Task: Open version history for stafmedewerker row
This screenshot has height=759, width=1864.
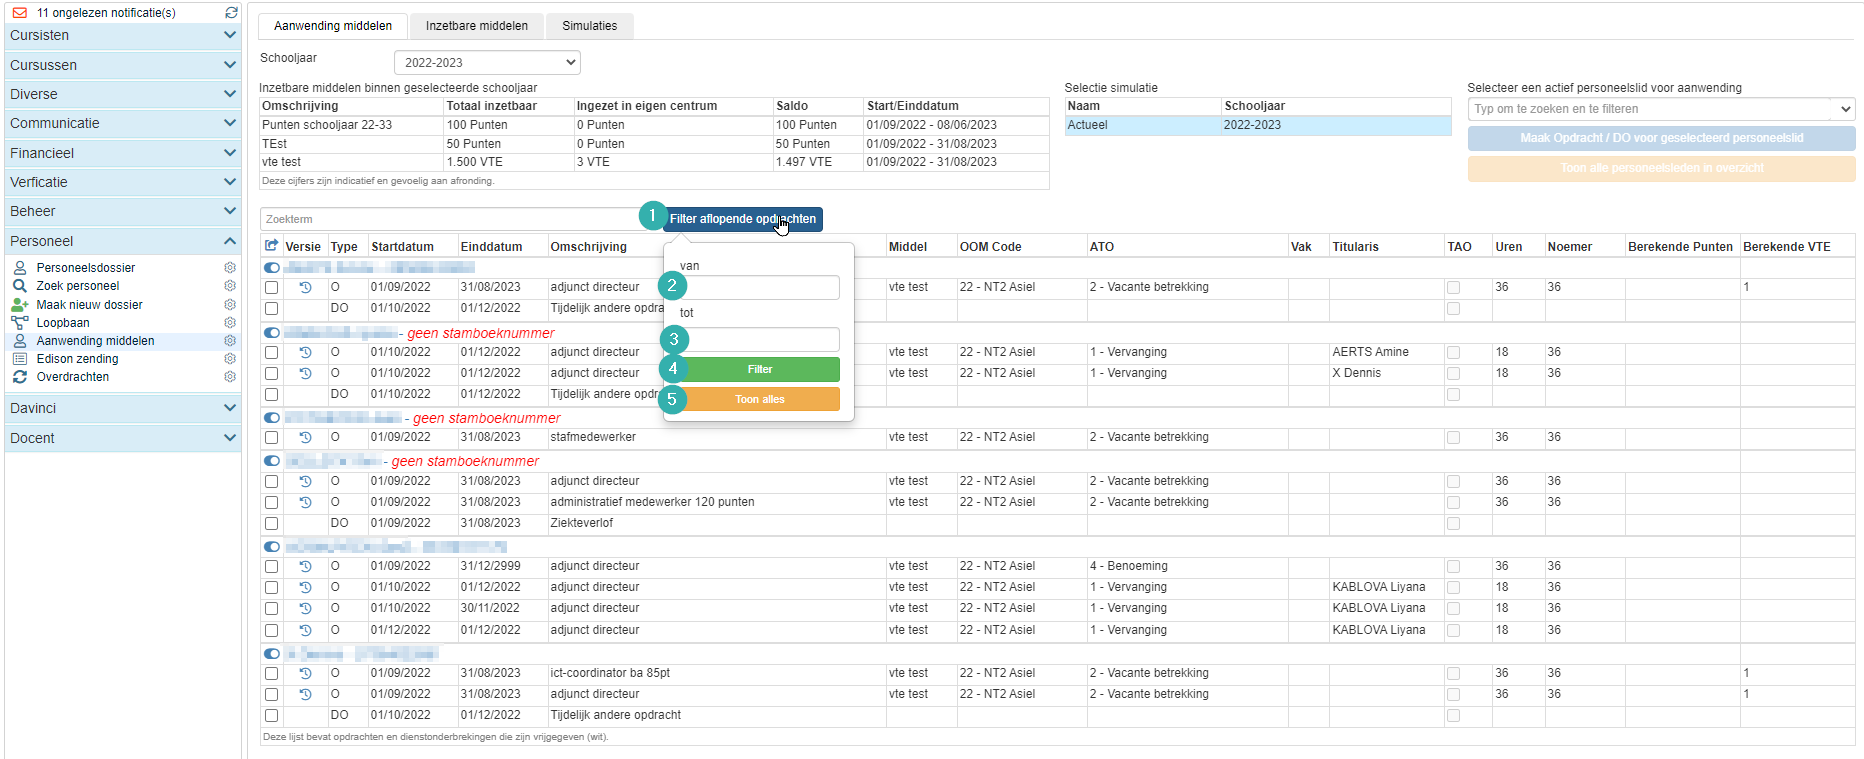Action: [305, 437]
